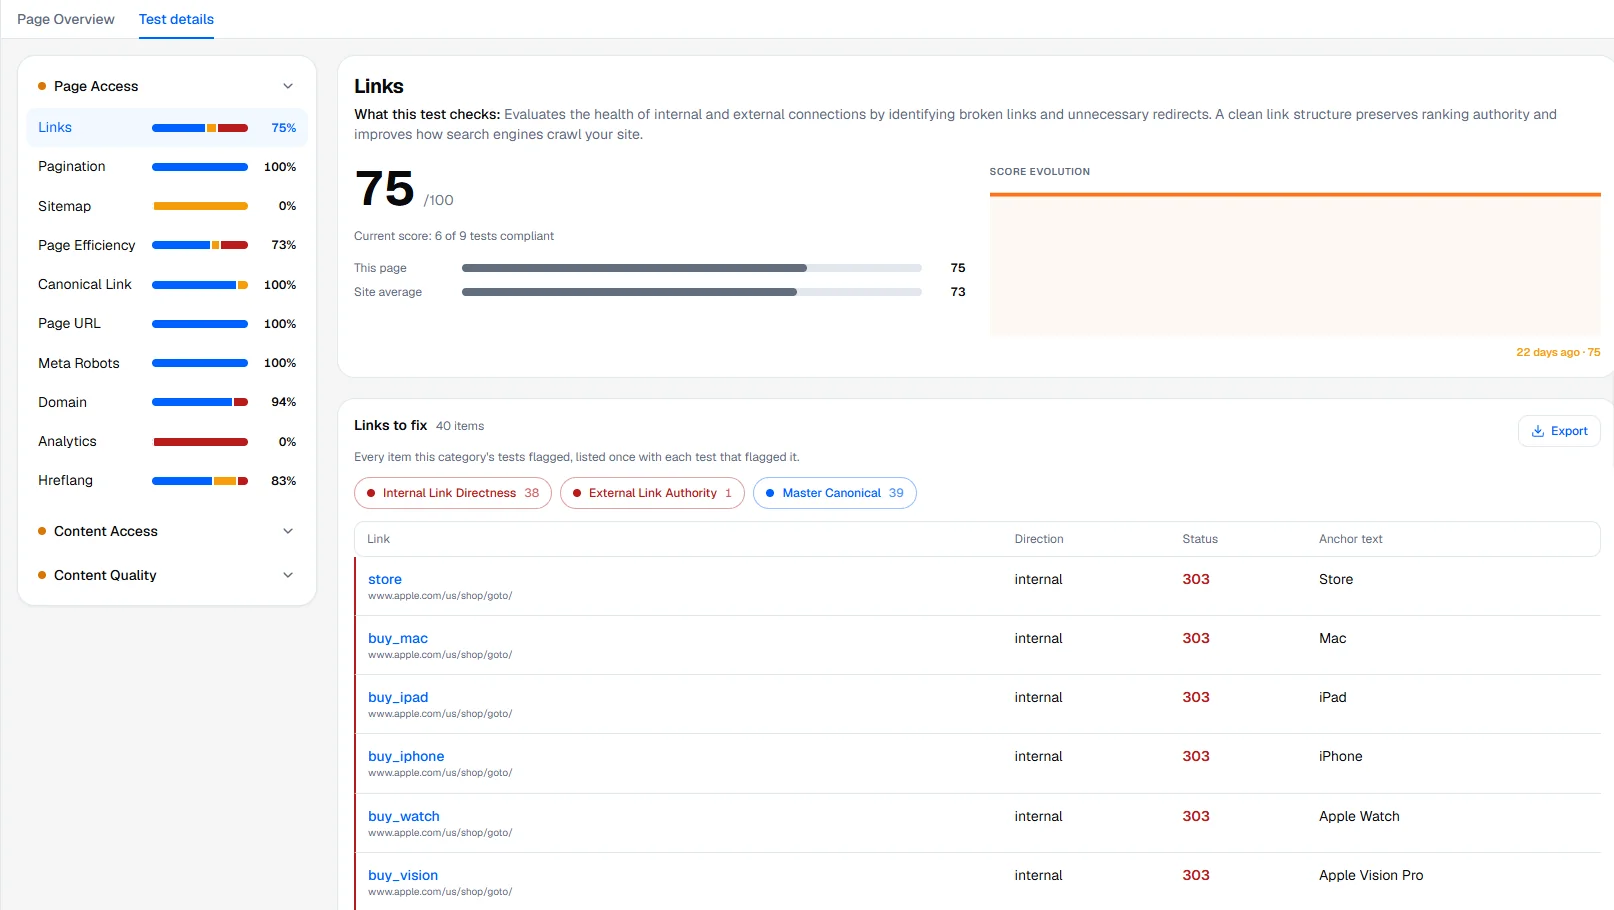The height and width of the screenshot is (910, 1614).
Task: Click the 'Apple Vision Pro' anchor text
Action: click(1371, 875)
